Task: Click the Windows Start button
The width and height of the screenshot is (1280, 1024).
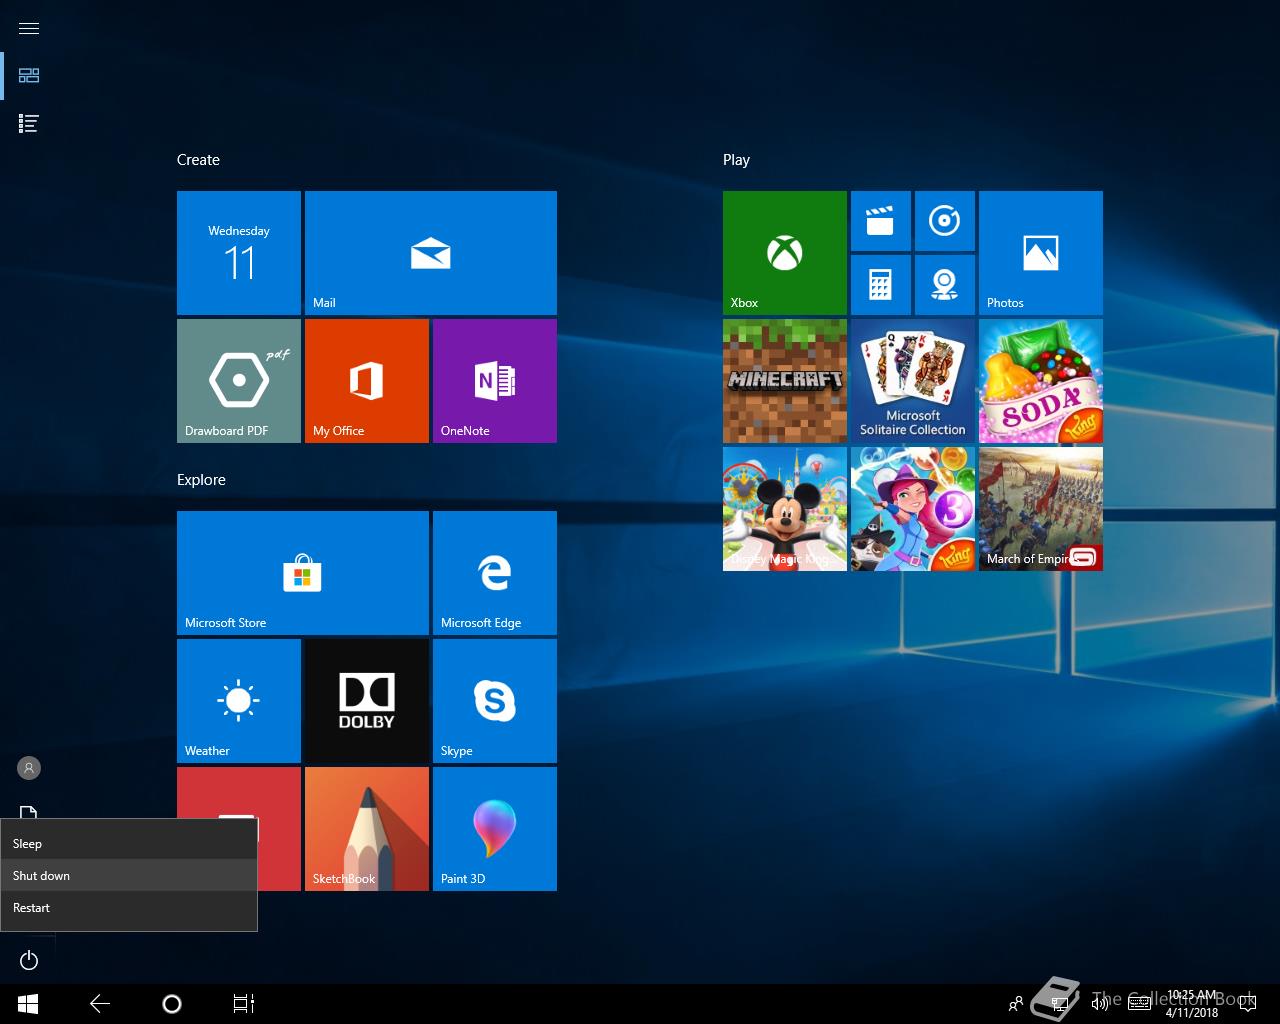Action: coord(28,1004)
